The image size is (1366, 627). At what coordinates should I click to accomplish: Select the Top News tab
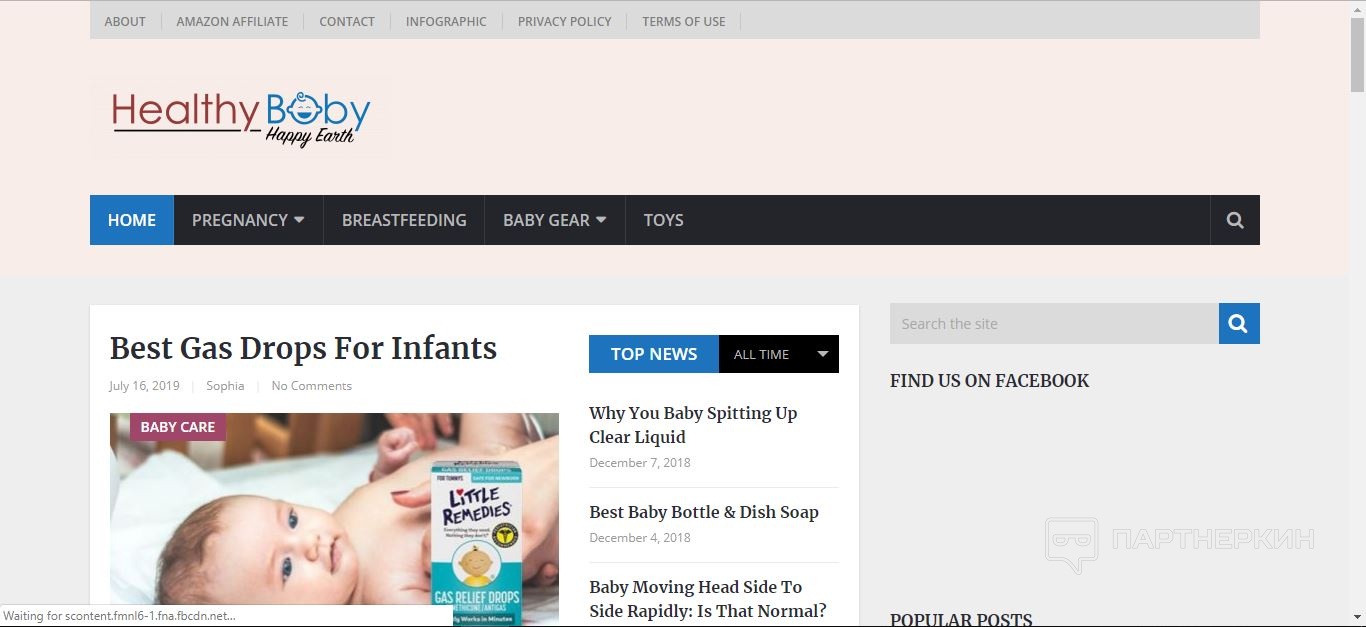click(x=654, y=354)
